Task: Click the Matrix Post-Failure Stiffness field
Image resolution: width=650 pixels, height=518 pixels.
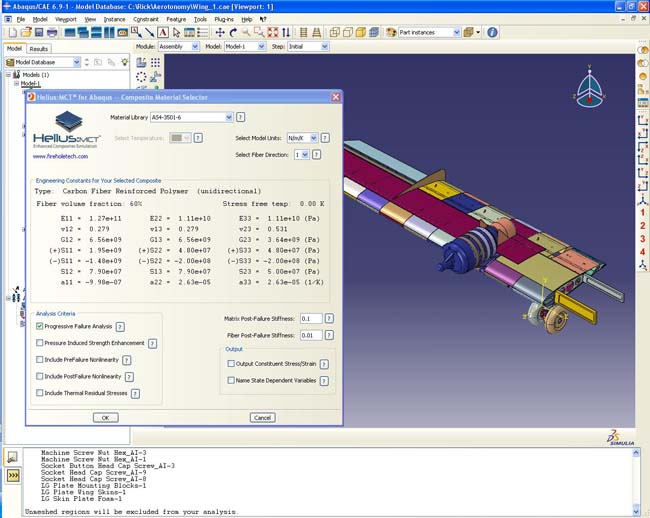Action: [311, 319]
